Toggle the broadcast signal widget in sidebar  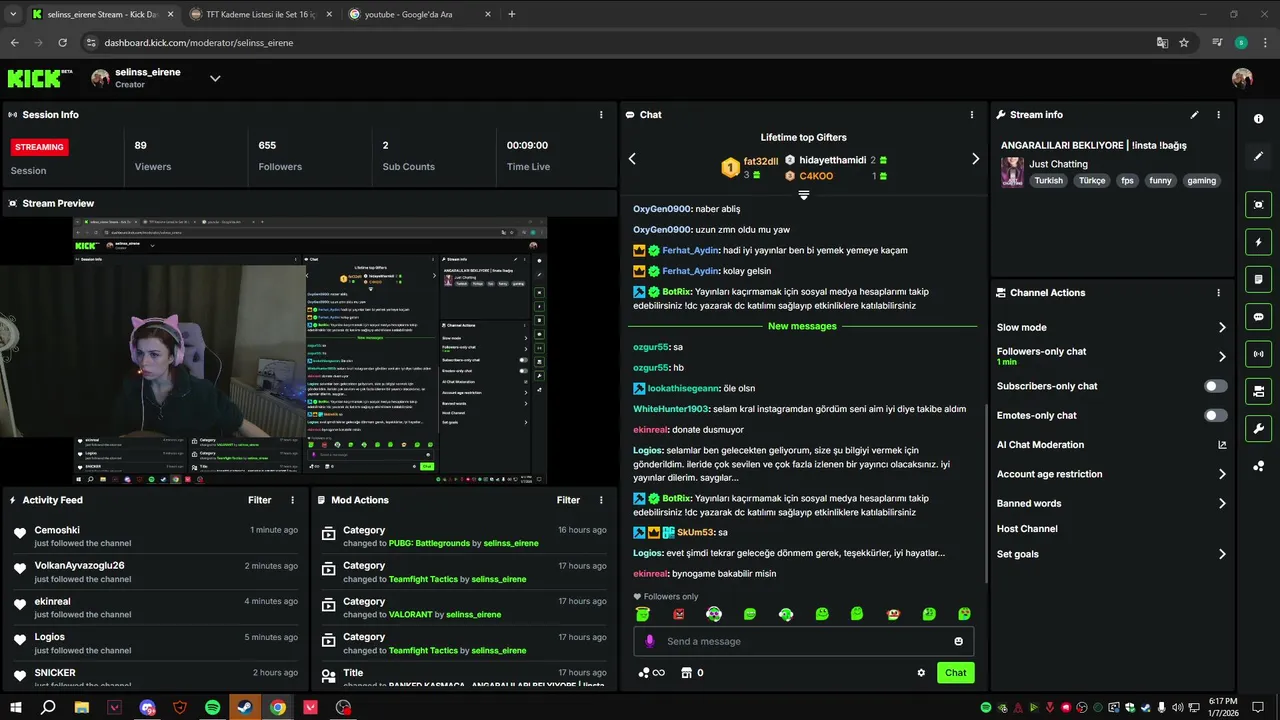[1258, 354]
